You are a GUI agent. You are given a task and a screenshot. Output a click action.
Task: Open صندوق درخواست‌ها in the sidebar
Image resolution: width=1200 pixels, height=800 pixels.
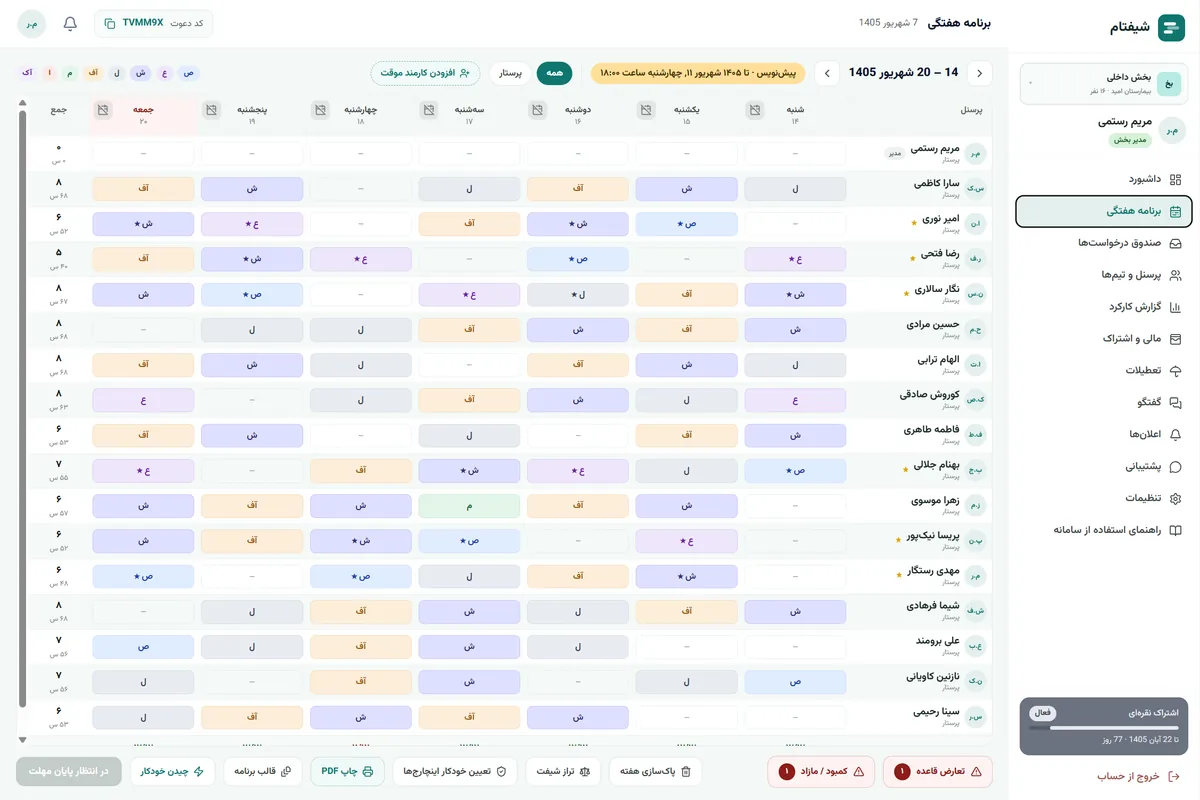click(1104, 243)
